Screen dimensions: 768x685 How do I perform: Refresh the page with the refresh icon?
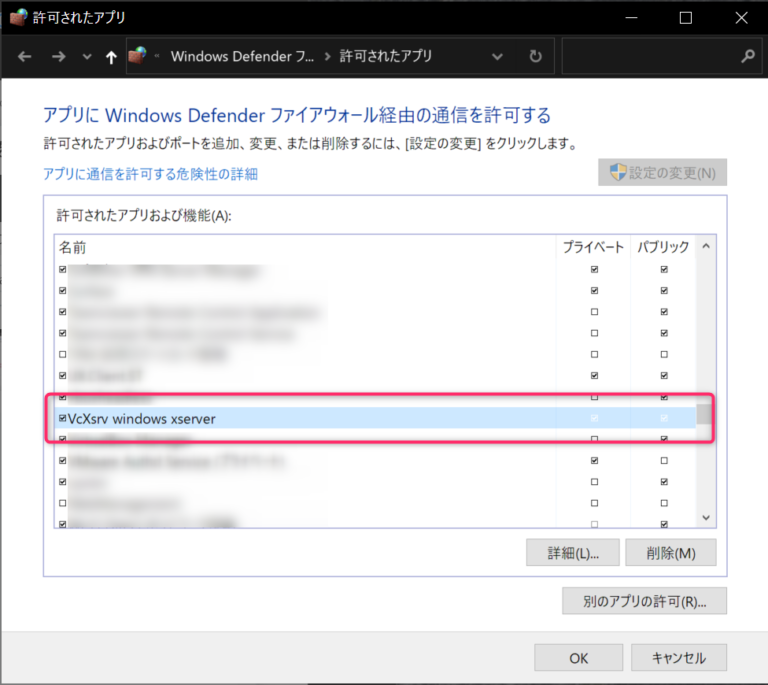point(535,56)
